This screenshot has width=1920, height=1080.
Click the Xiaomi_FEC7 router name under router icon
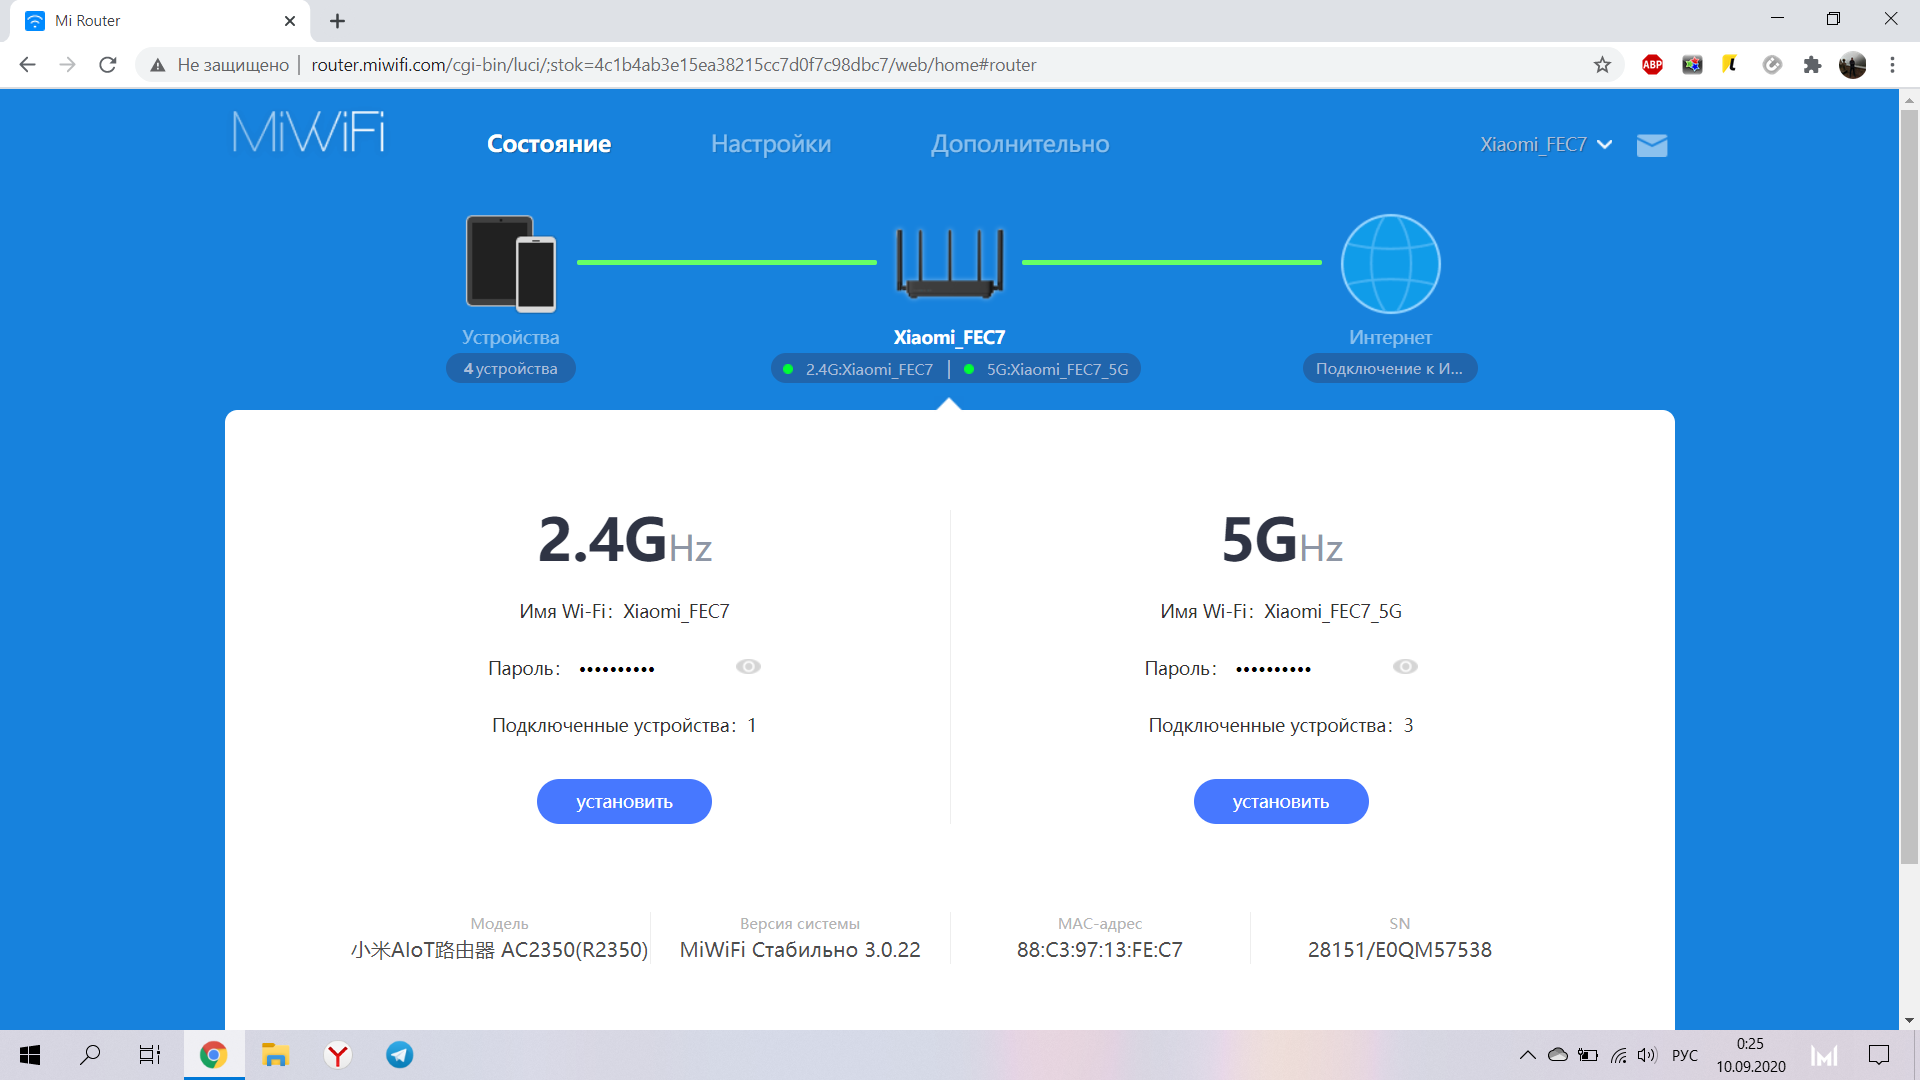[949, 337]
